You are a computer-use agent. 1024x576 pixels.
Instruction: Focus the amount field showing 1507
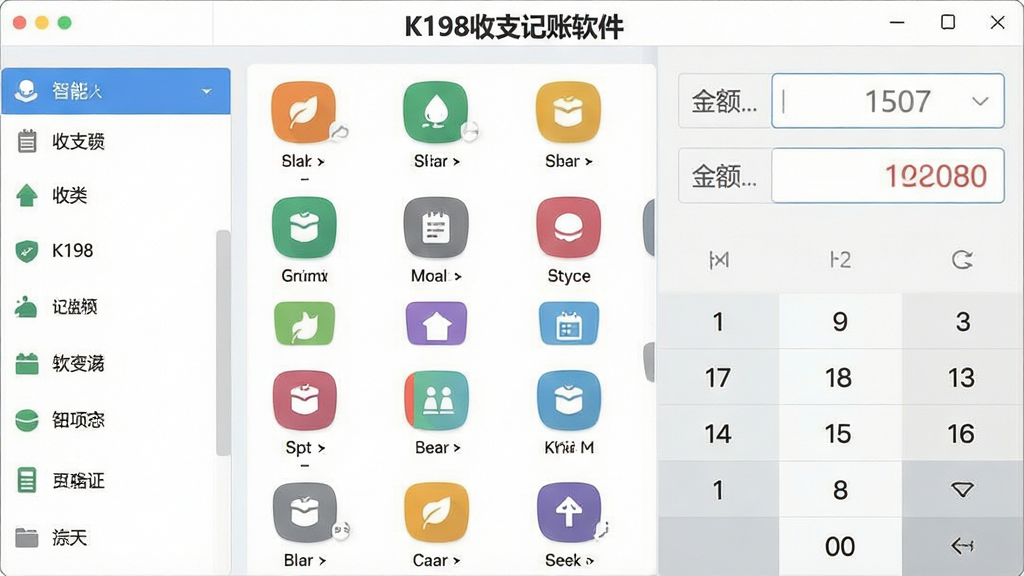click(x=888, y=101)
